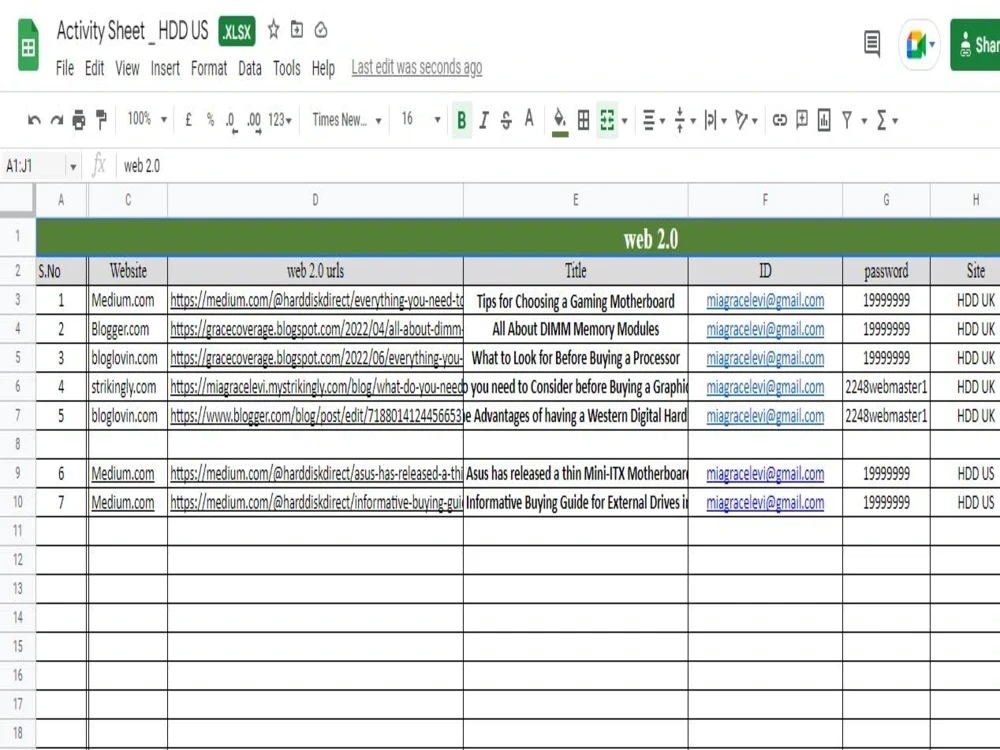
Task: Click the name box showing A1:J1
Action: tap(33, 166)
